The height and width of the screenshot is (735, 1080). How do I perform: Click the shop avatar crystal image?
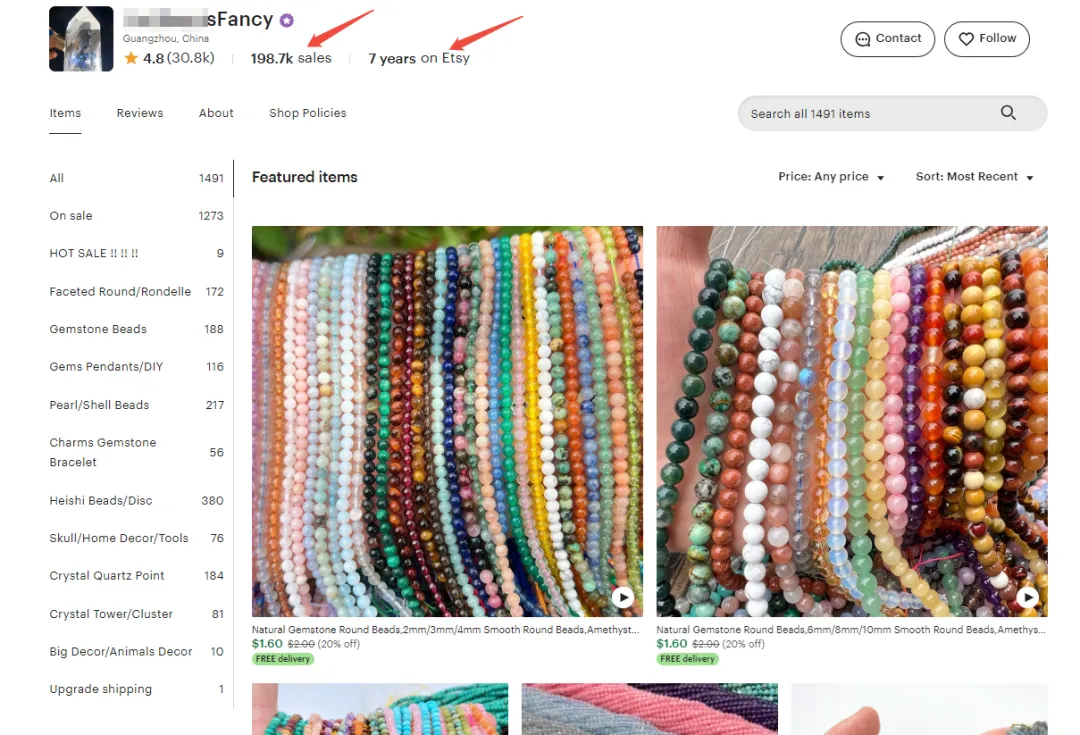81,39
